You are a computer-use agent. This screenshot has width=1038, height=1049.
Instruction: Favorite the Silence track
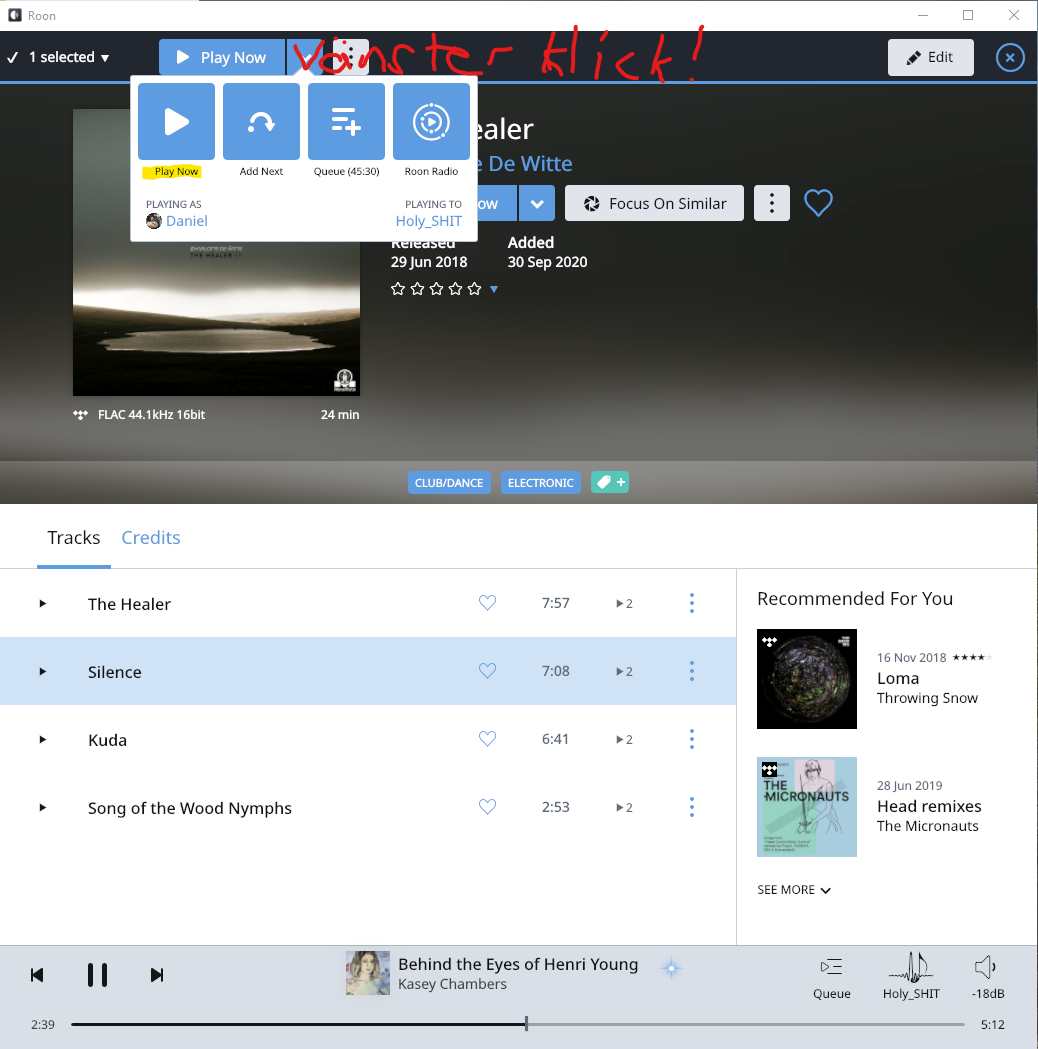click(488, 670)
